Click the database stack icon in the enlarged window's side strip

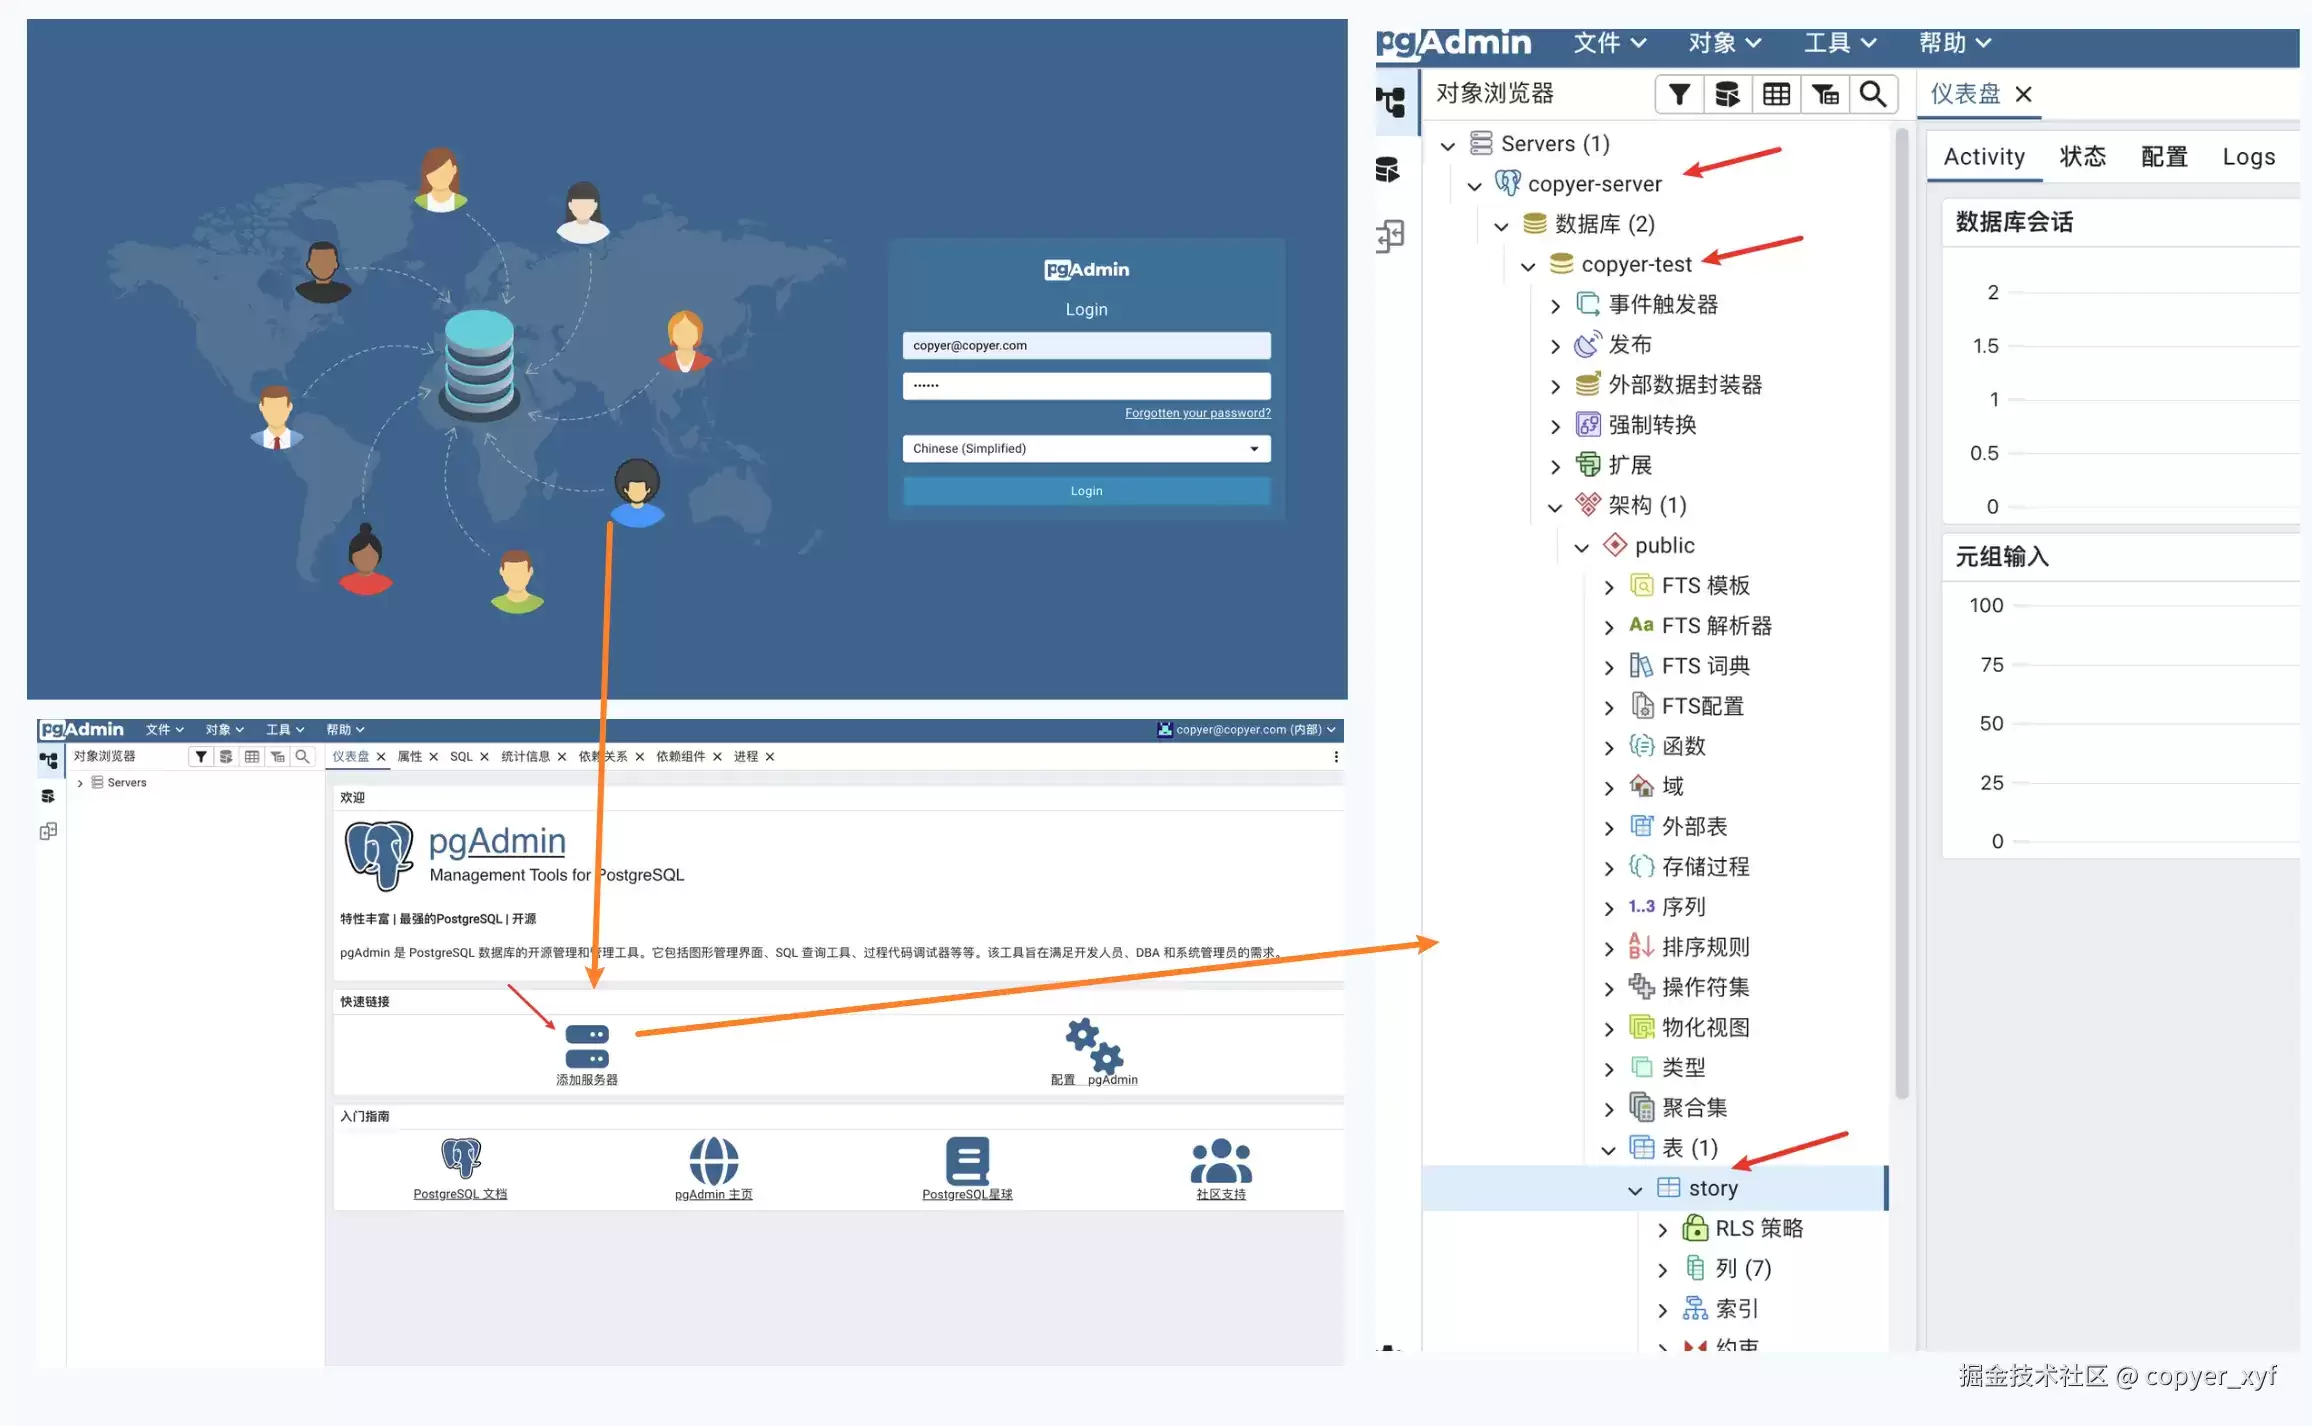1388,170
